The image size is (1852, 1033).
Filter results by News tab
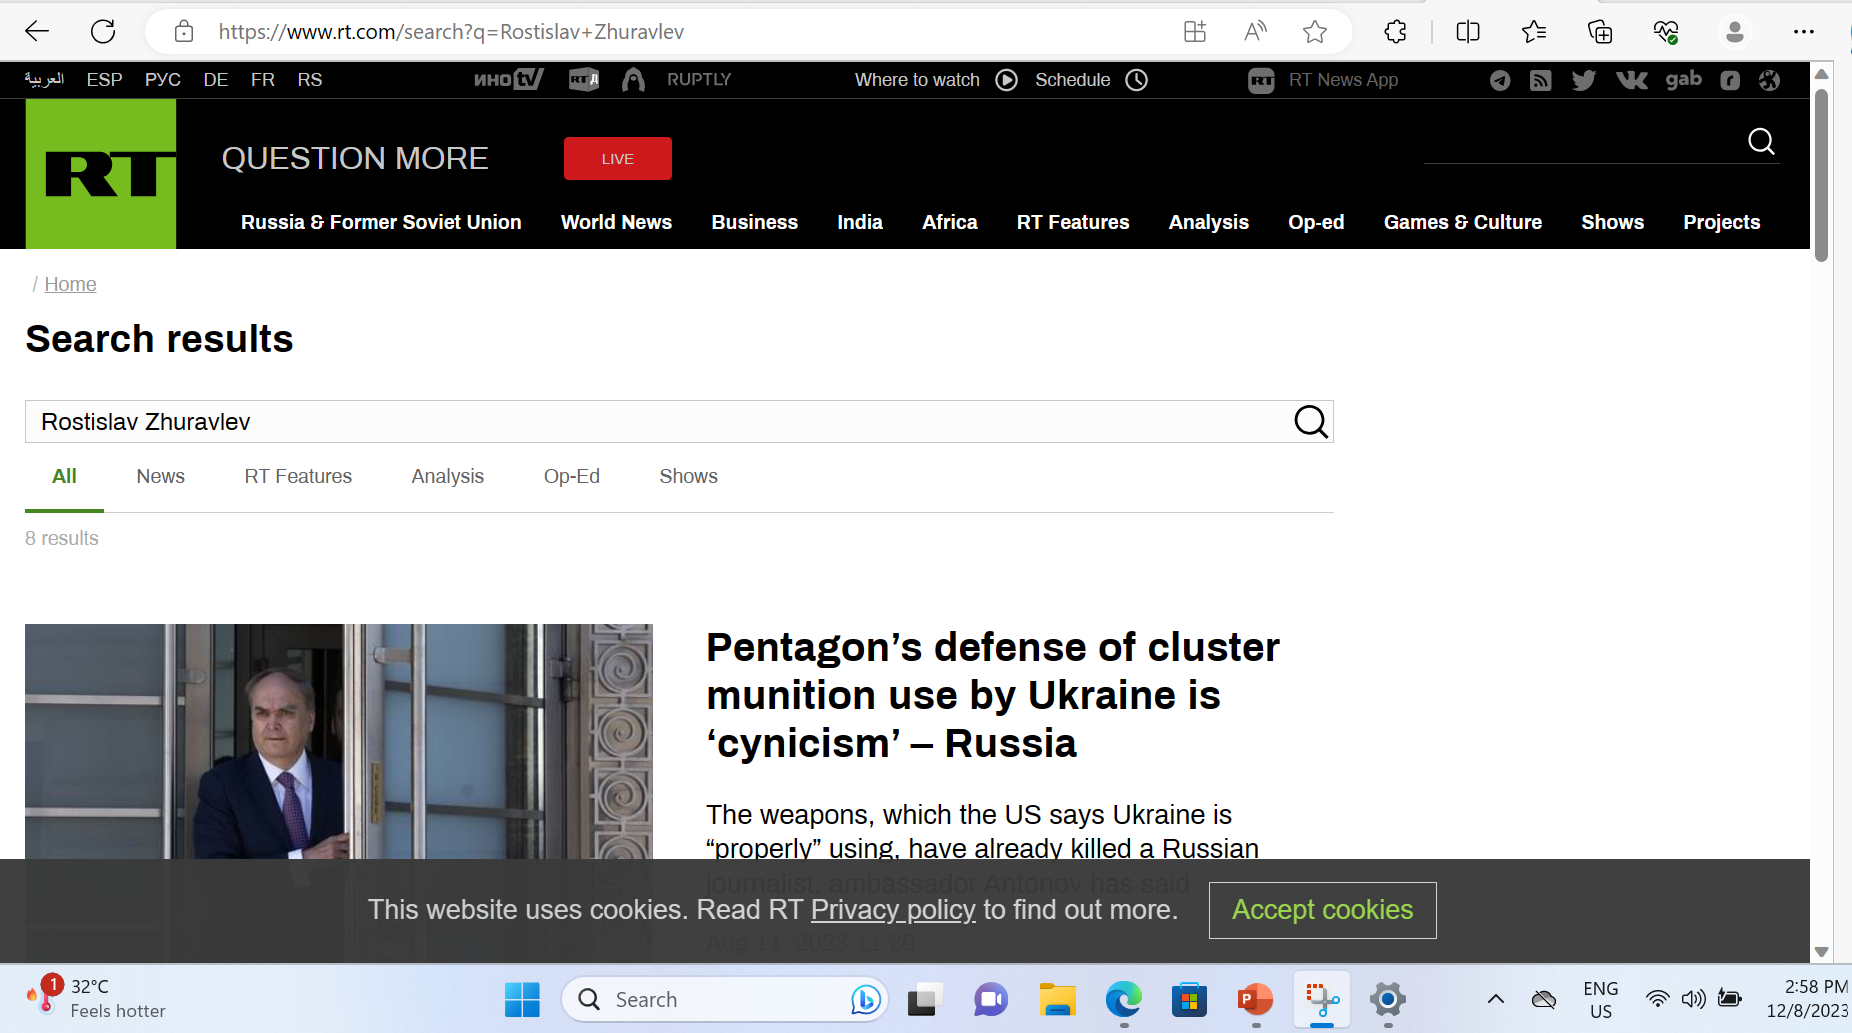[x=161, y=476]
